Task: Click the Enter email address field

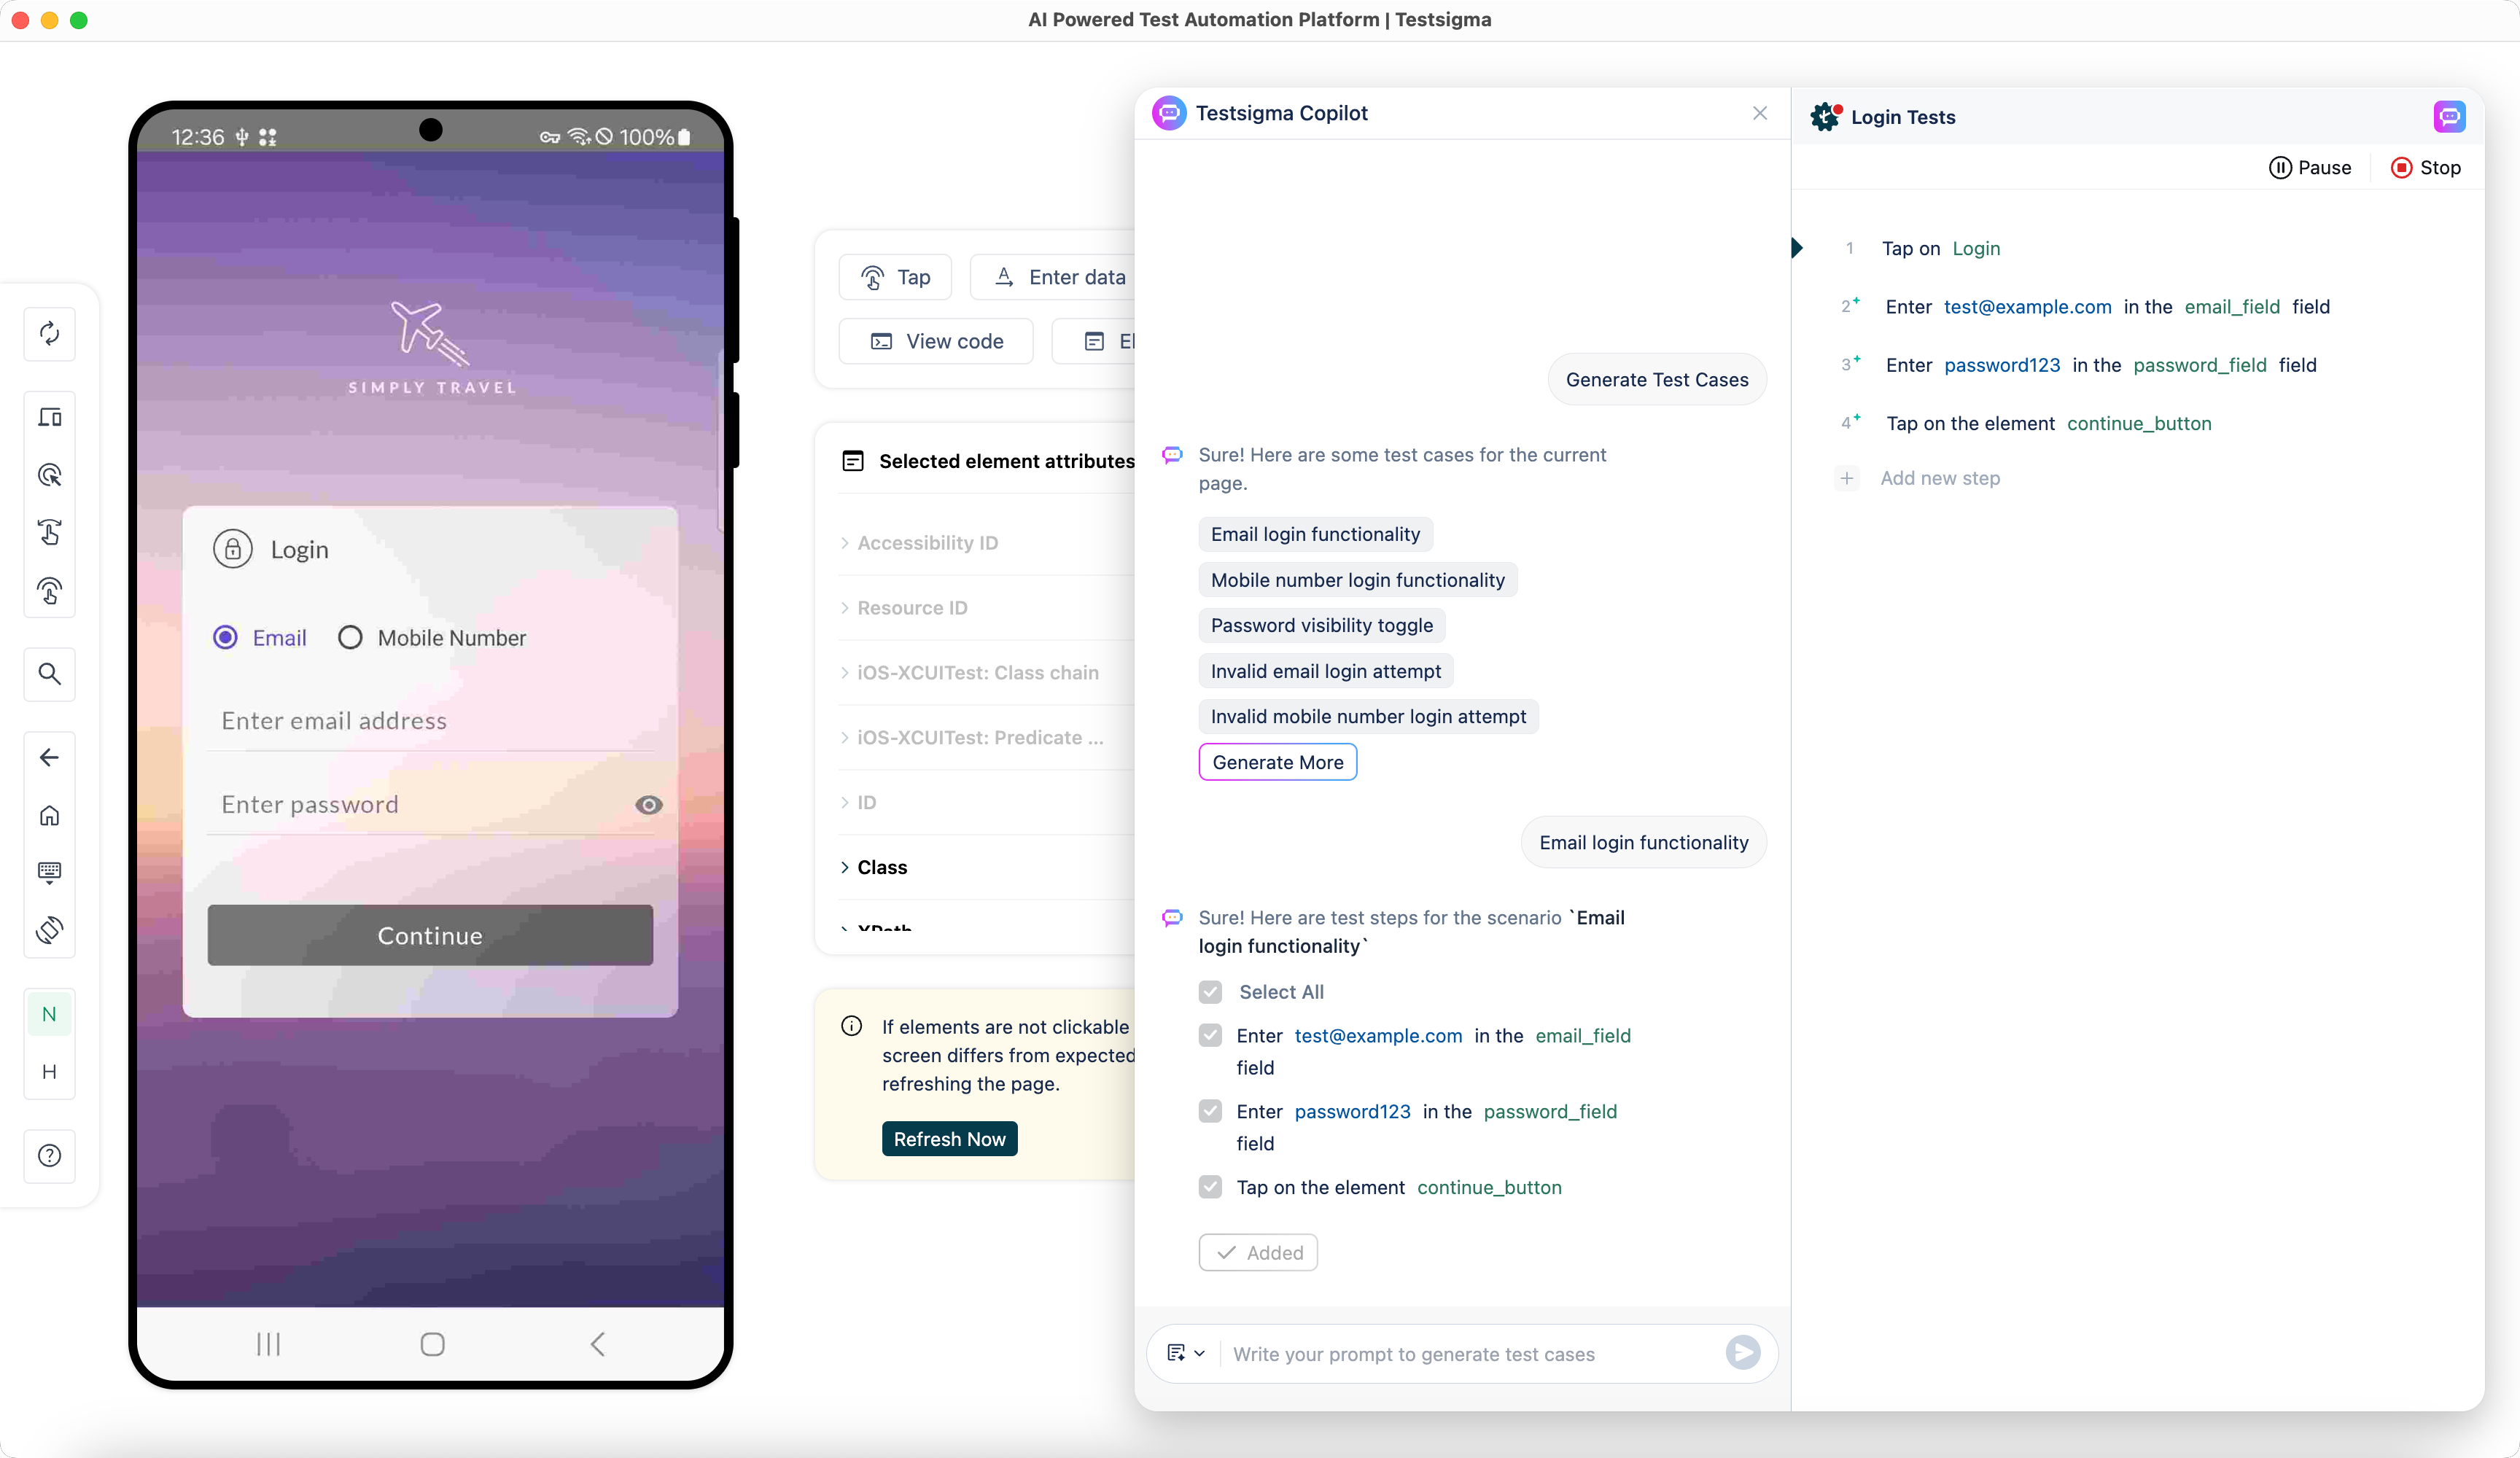Action: [430, 721]
